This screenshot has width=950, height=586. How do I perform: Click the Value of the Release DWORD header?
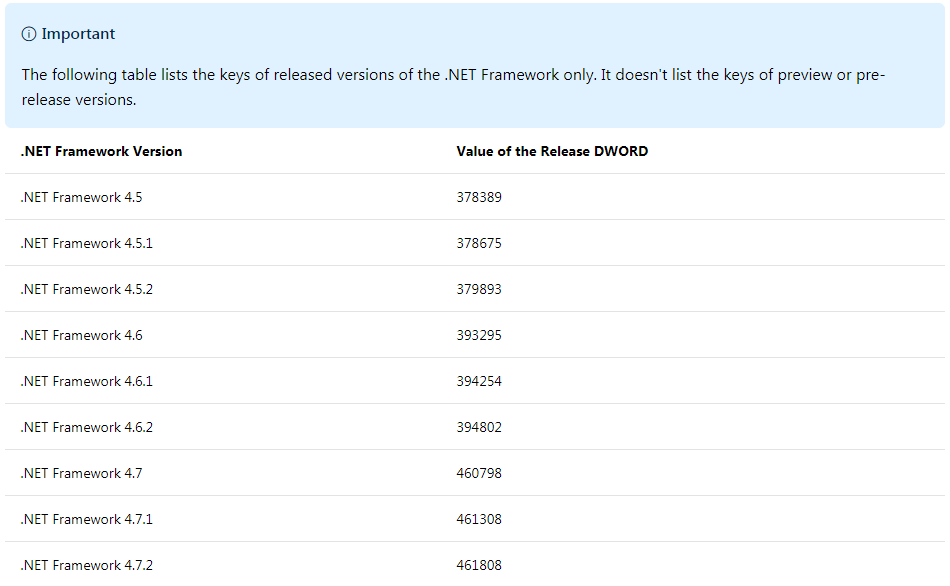[552, 151]
